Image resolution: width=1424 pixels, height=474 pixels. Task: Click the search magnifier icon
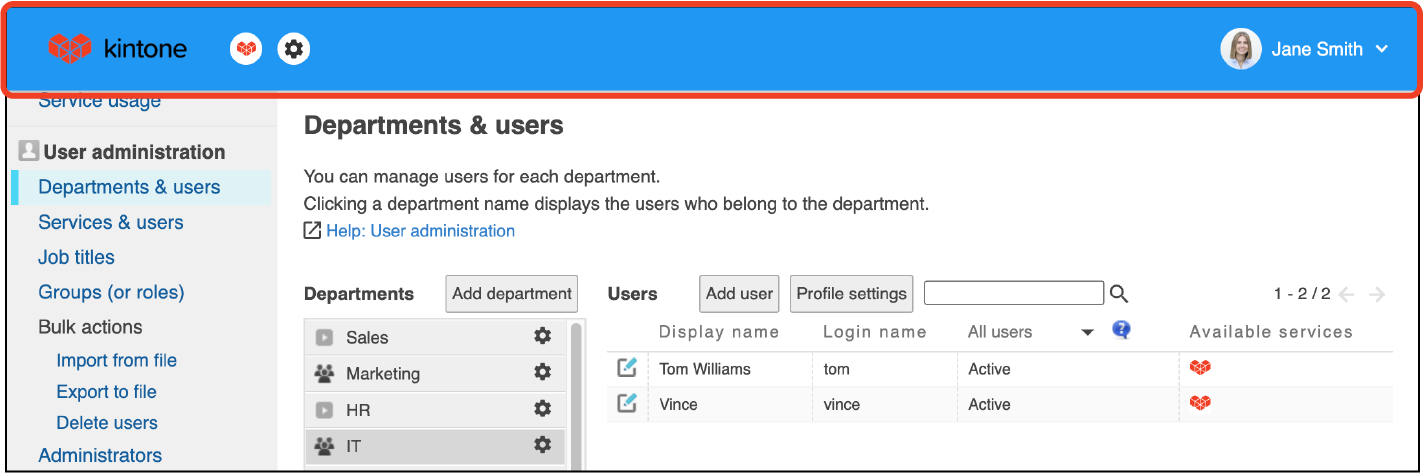[1119, 294]
